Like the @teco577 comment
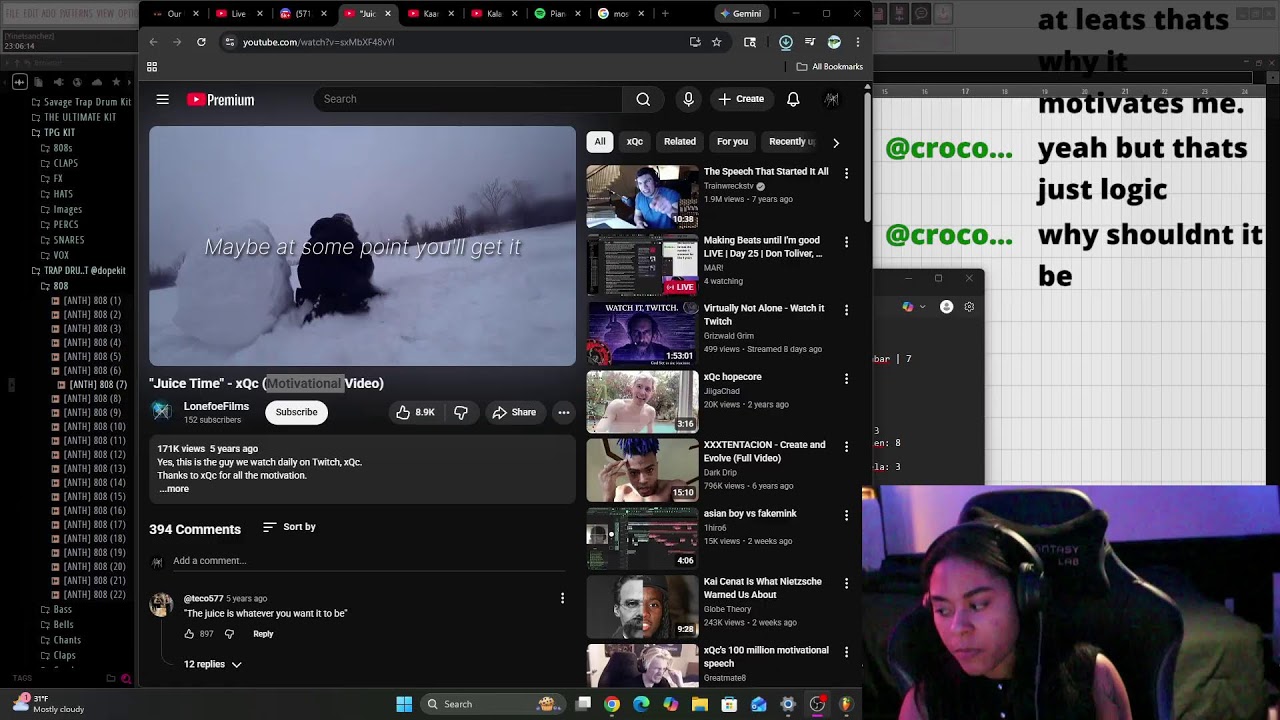Viewport: 1280px width, 720px height. pyautogui.click(x=189, y=634)
